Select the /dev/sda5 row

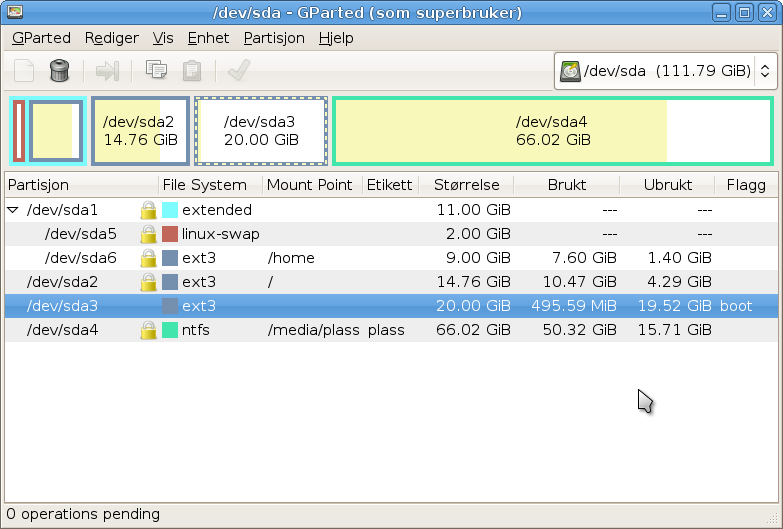click(x=392, y=234)
